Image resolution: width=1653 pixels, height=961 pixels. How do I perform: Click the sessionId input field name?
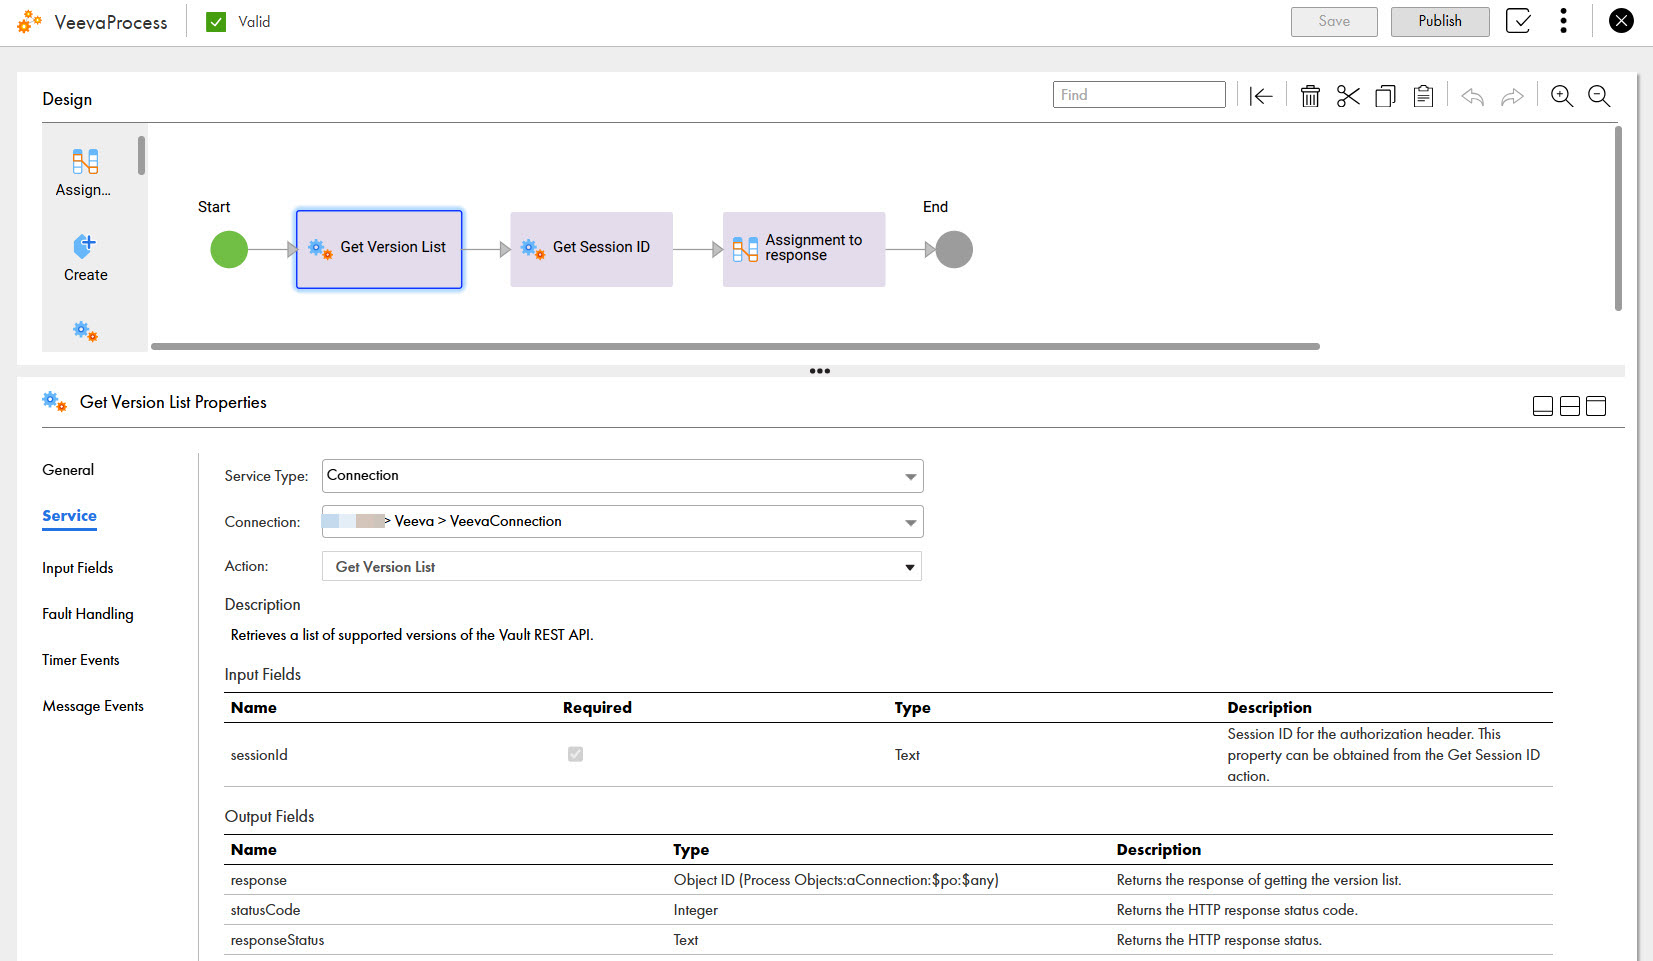259,755
